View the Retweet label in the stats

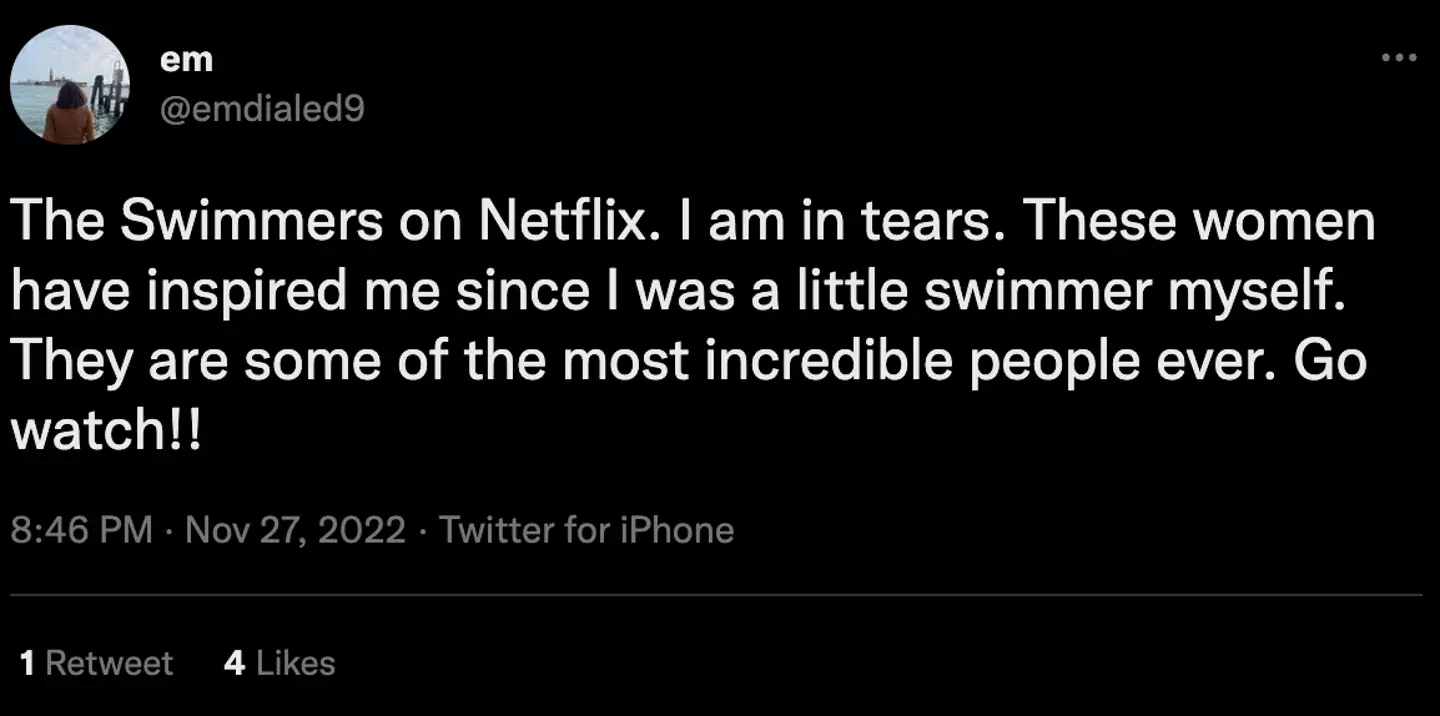pyautogui.click(x=109, y=663)
